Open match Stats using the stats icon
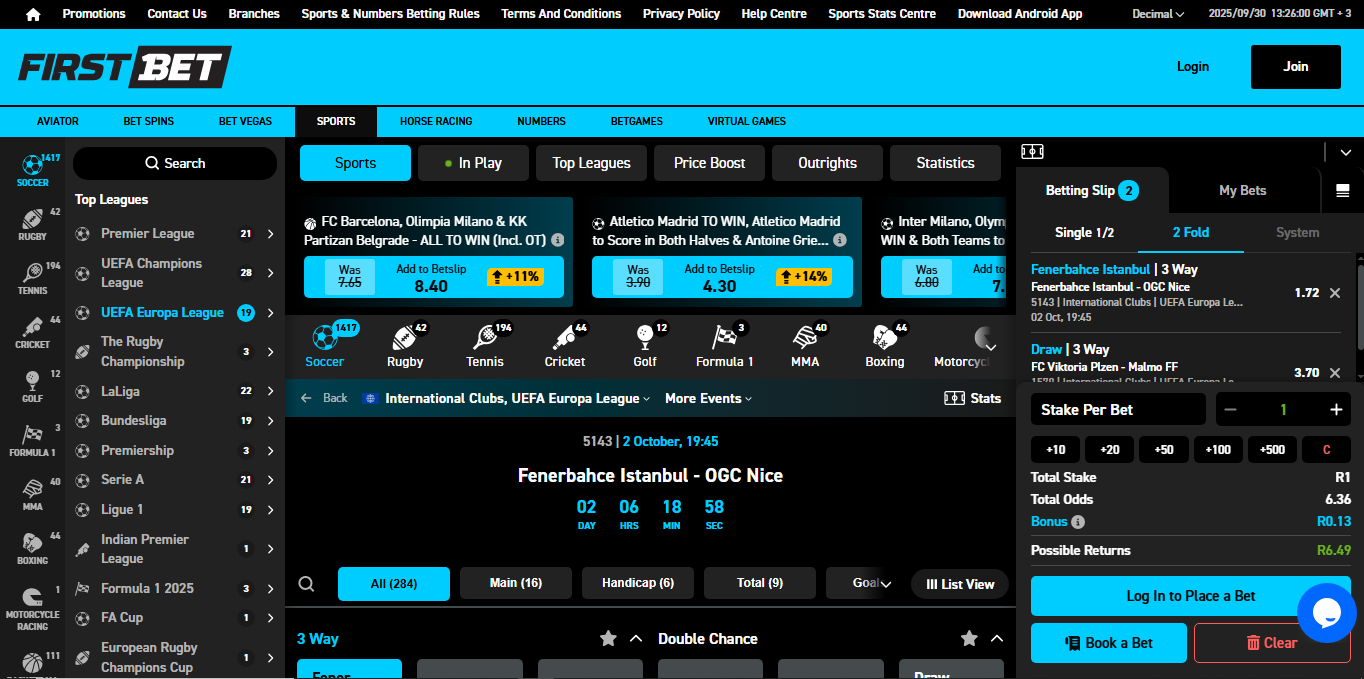Image resolution: width=1364 pixels, height=679 pixels. (969, 398)
